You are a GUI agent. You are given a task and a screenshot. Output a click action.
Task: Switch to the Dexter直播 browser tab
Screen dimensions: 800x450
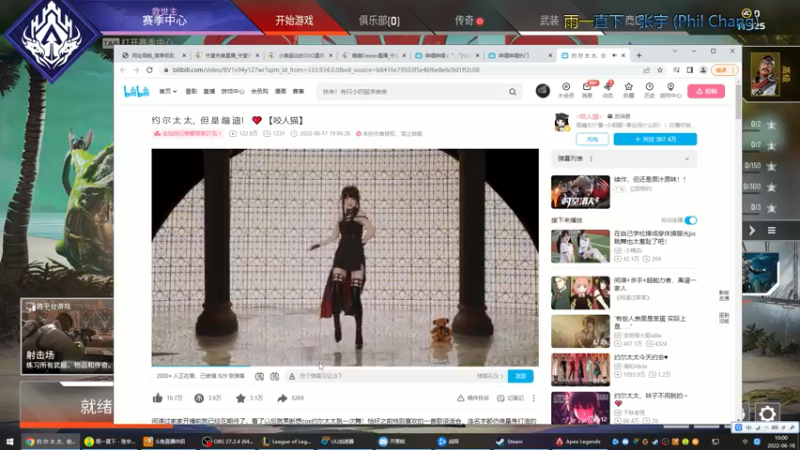click(x=374, y=55)
